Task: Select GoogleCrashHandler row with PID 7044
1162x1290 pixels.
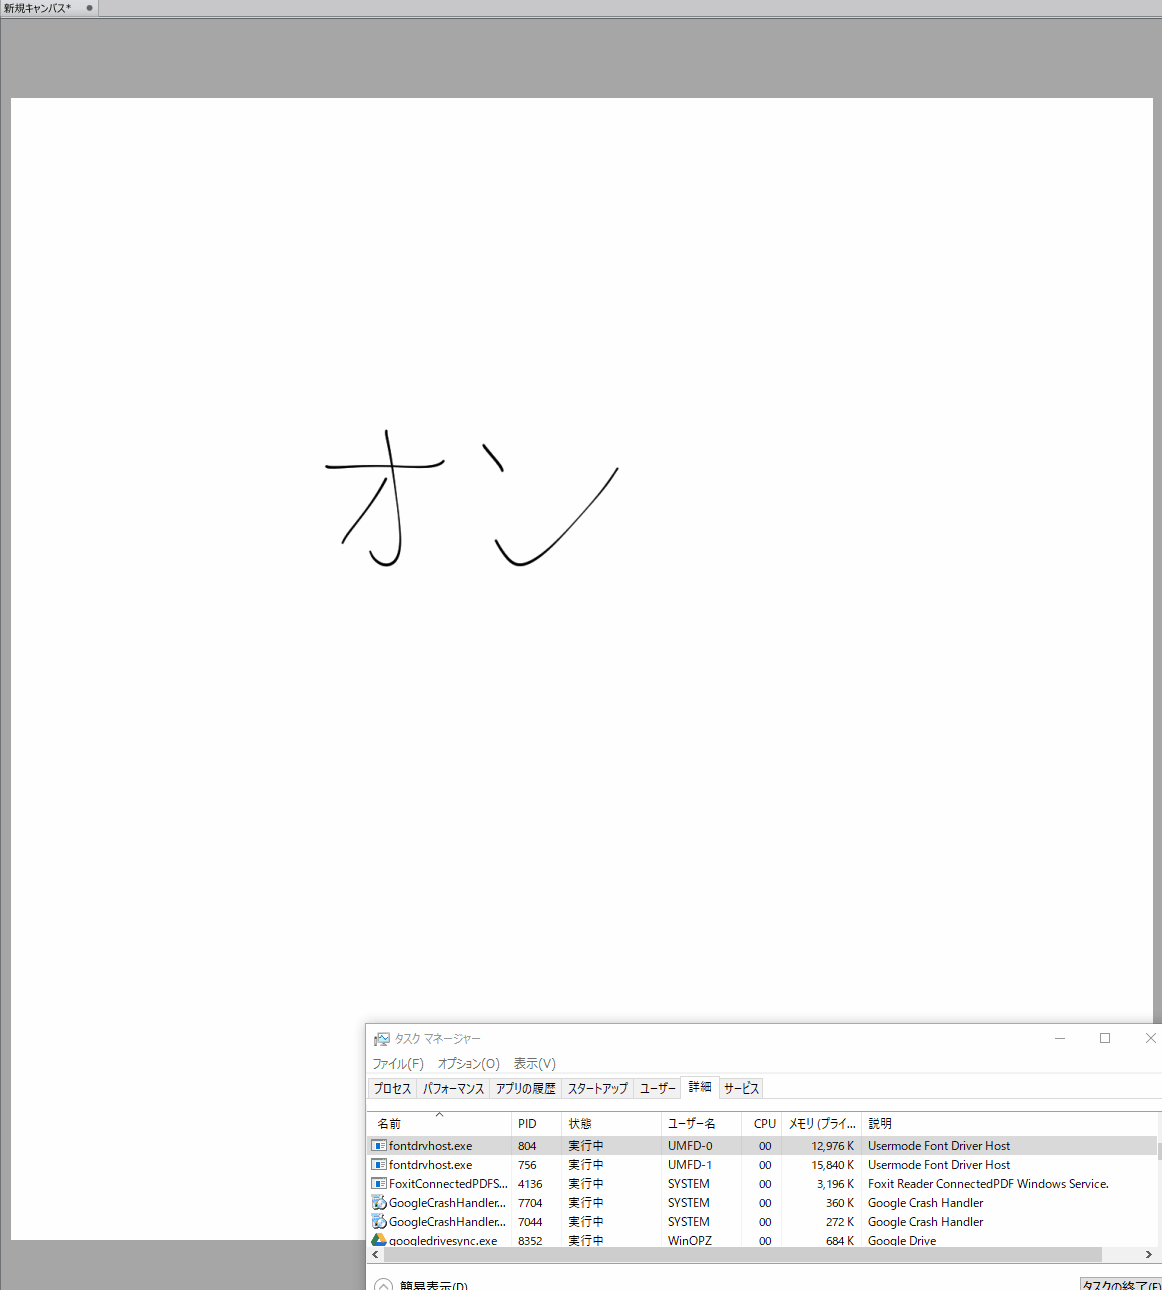Action: click(x=762, y=1222)
